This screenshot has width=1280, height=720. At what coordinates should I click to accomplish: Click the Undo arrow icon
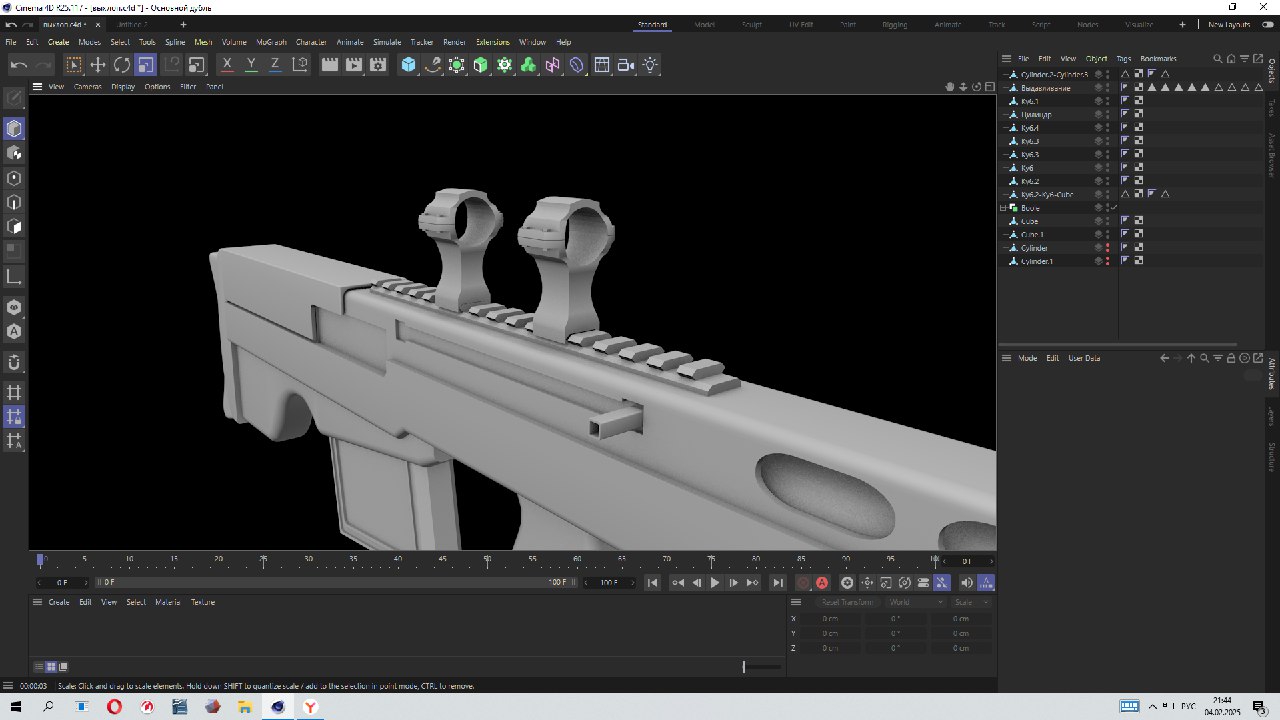[19, 65]
